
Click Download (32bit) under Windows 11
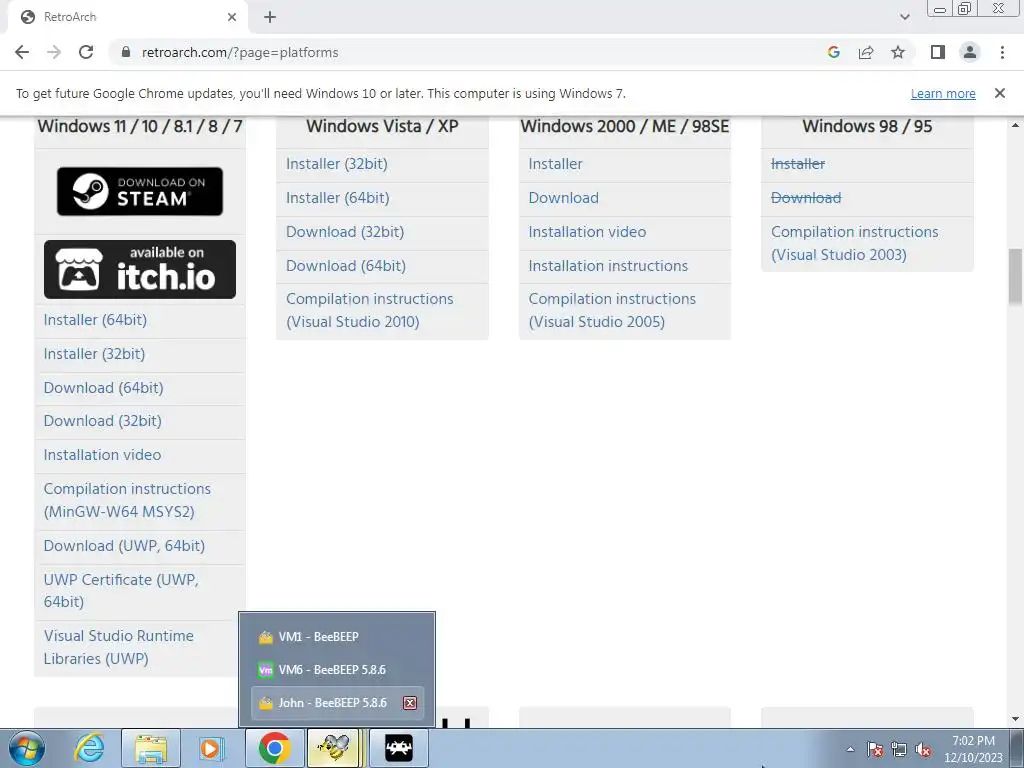coord(103,421)
